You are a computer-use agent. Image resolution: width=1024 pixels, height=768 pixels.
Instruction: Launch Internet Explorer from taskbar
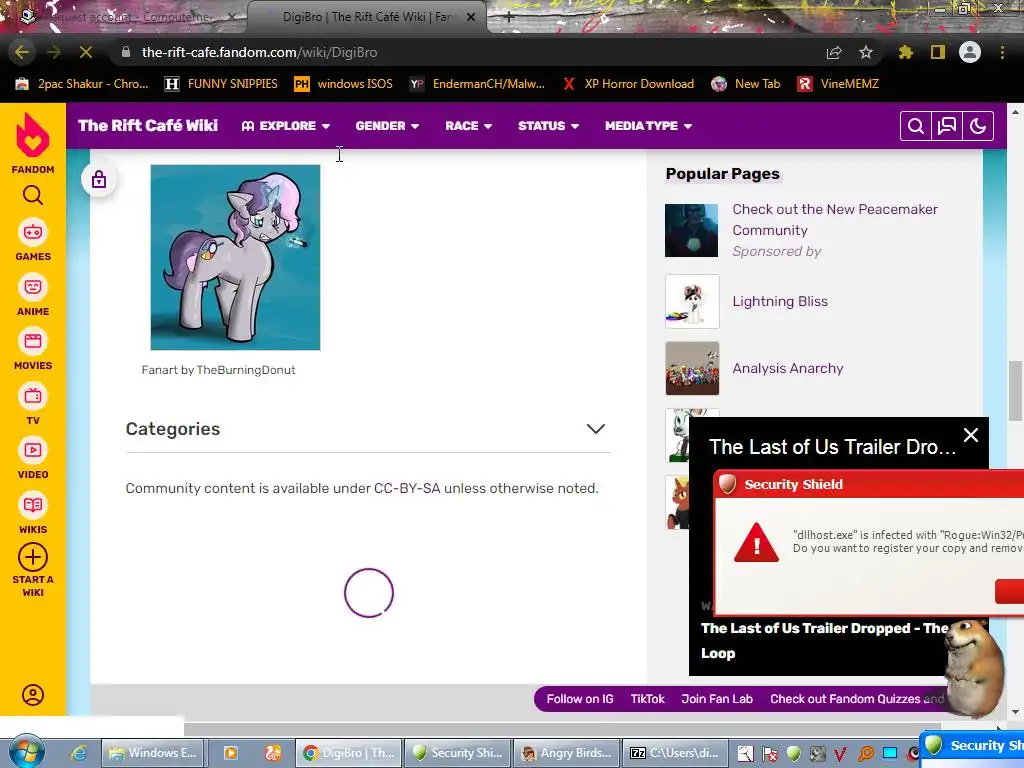tap(79, 753)
